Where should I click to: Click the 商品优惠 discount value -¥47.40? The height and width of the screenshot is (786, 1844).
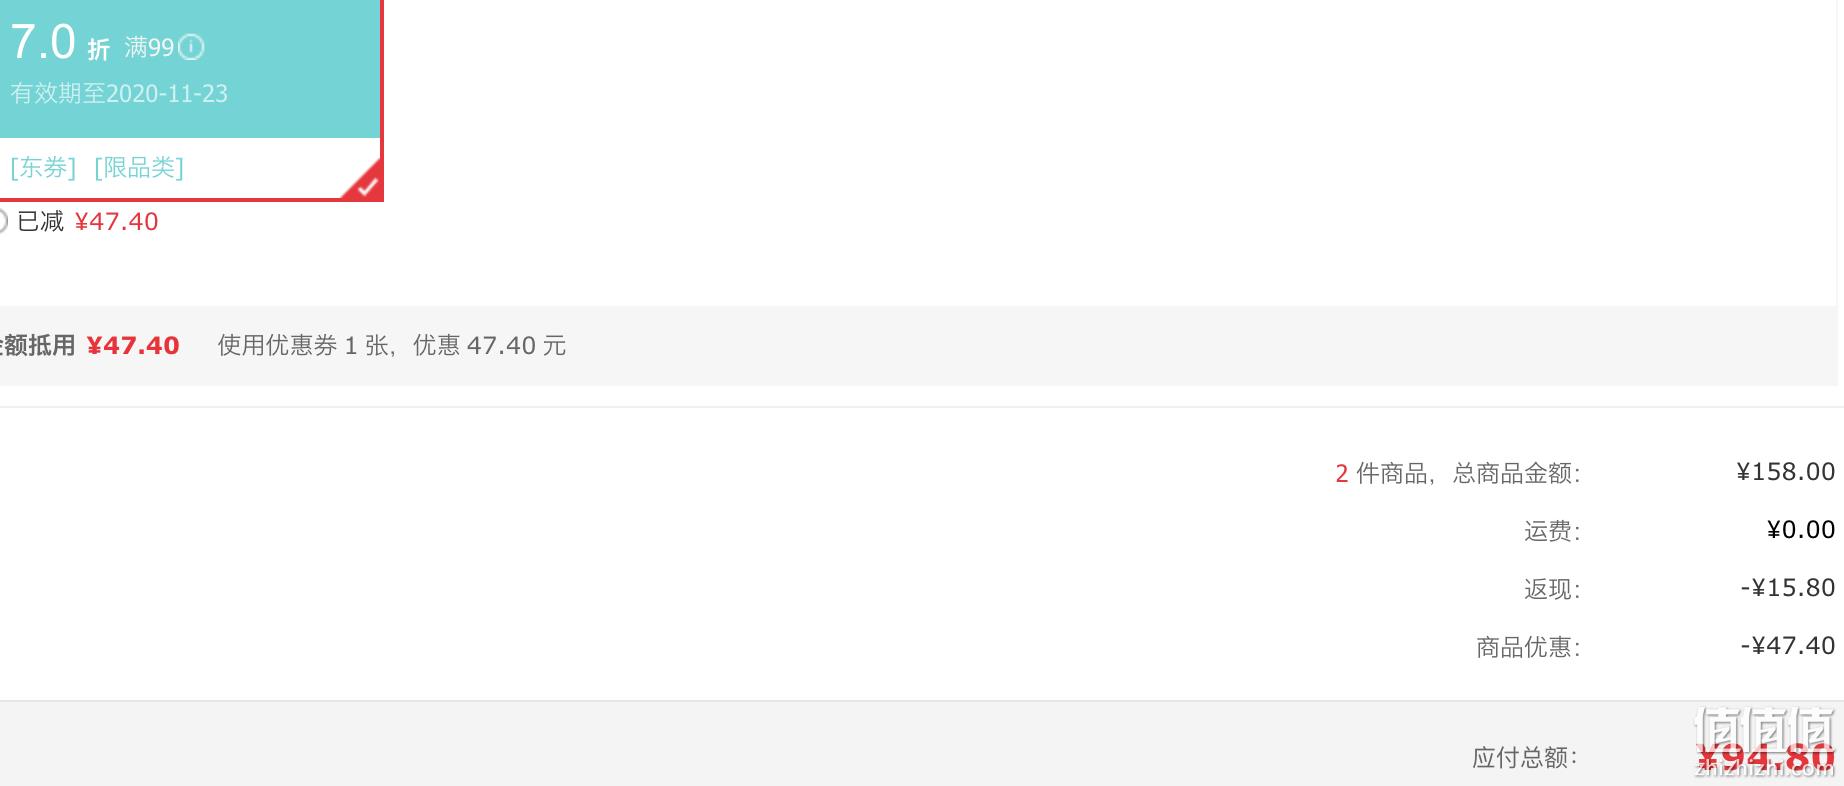1788,645
